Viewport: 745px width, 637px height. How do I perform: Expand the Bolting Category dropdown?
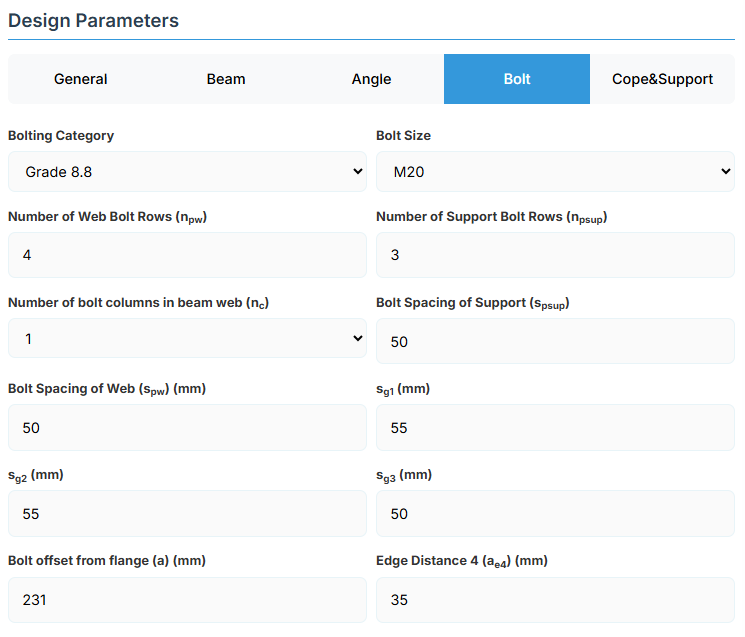pyautogui.click(x=187, y=172)
